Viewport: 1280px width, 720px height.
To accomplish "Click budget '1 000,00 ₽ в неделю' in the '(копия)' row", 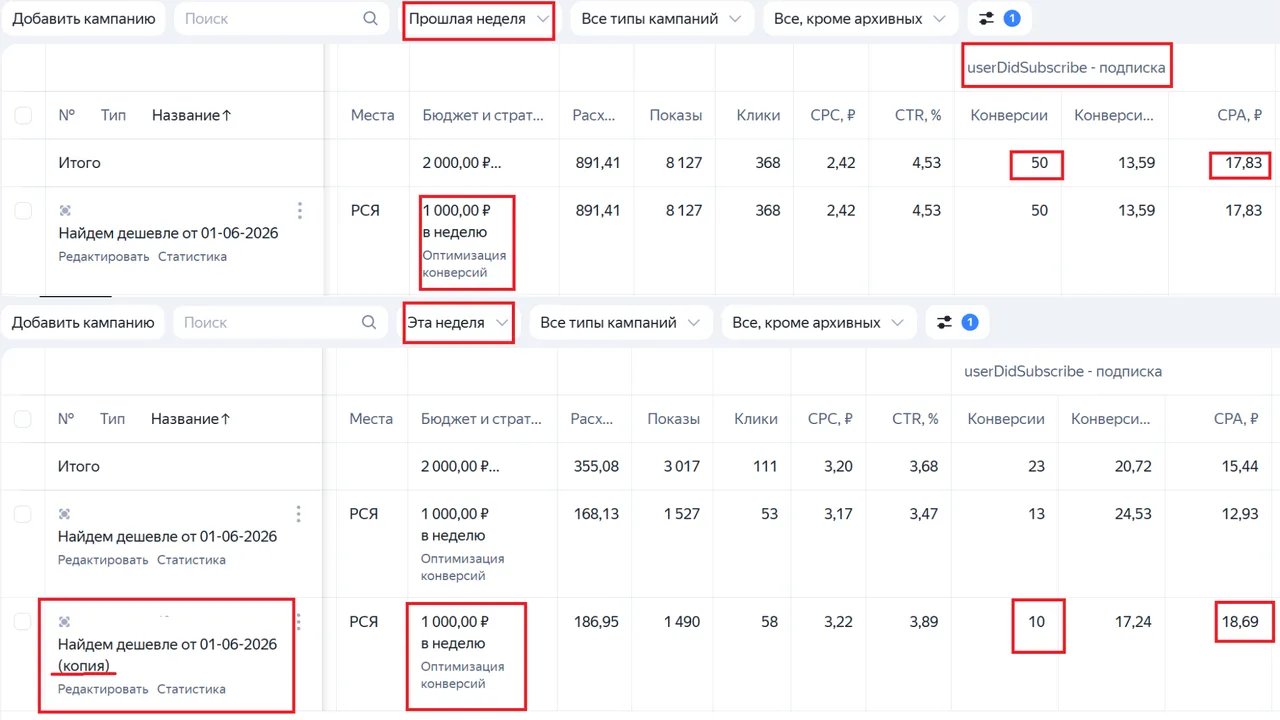I will (455, 633).
